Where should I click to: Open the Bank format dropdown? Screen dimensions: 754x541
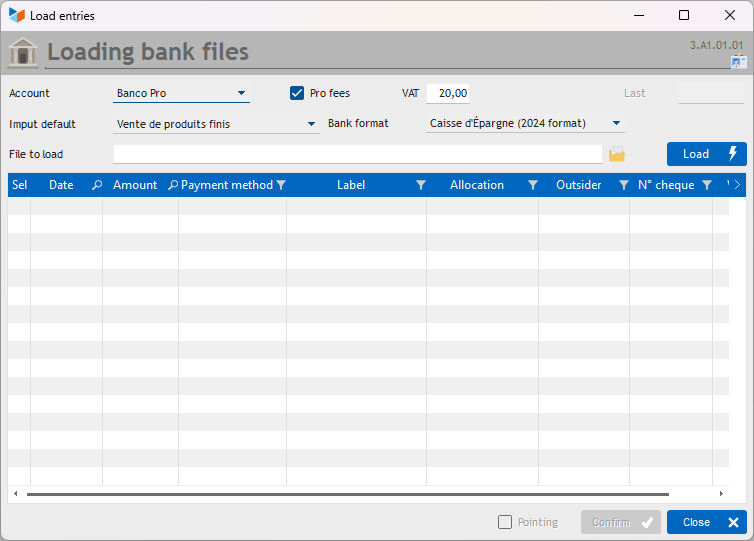click(x=616, y=123)
